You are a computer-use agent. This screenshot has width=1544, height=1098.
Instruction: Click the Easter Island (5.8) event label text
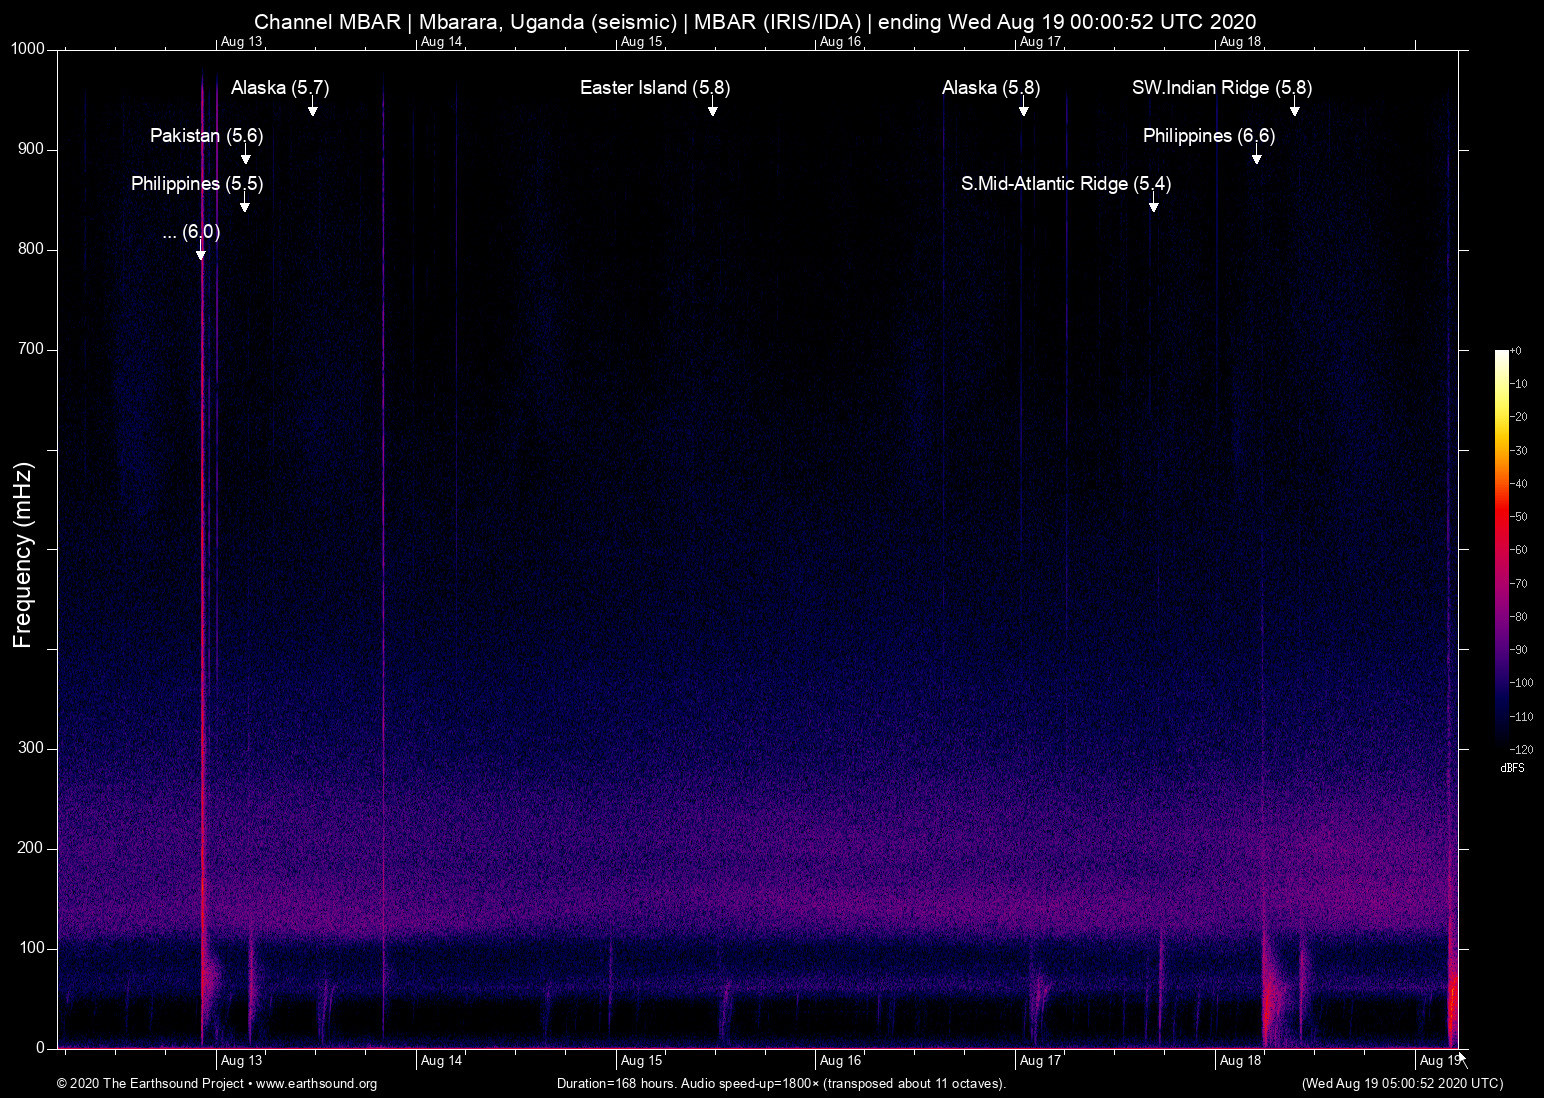655,88
